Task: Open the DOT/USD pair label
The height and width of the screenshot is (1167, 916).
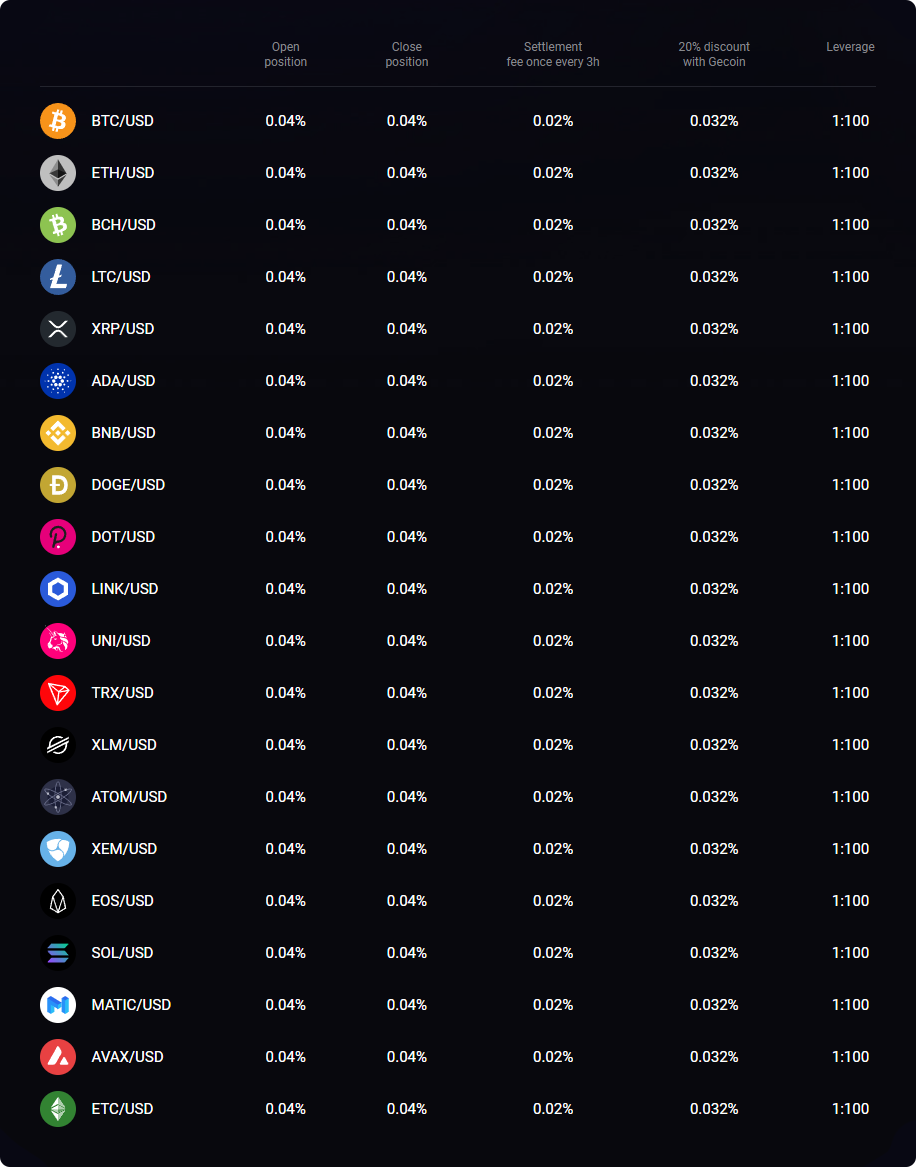Action: click(x=124, y=537)
